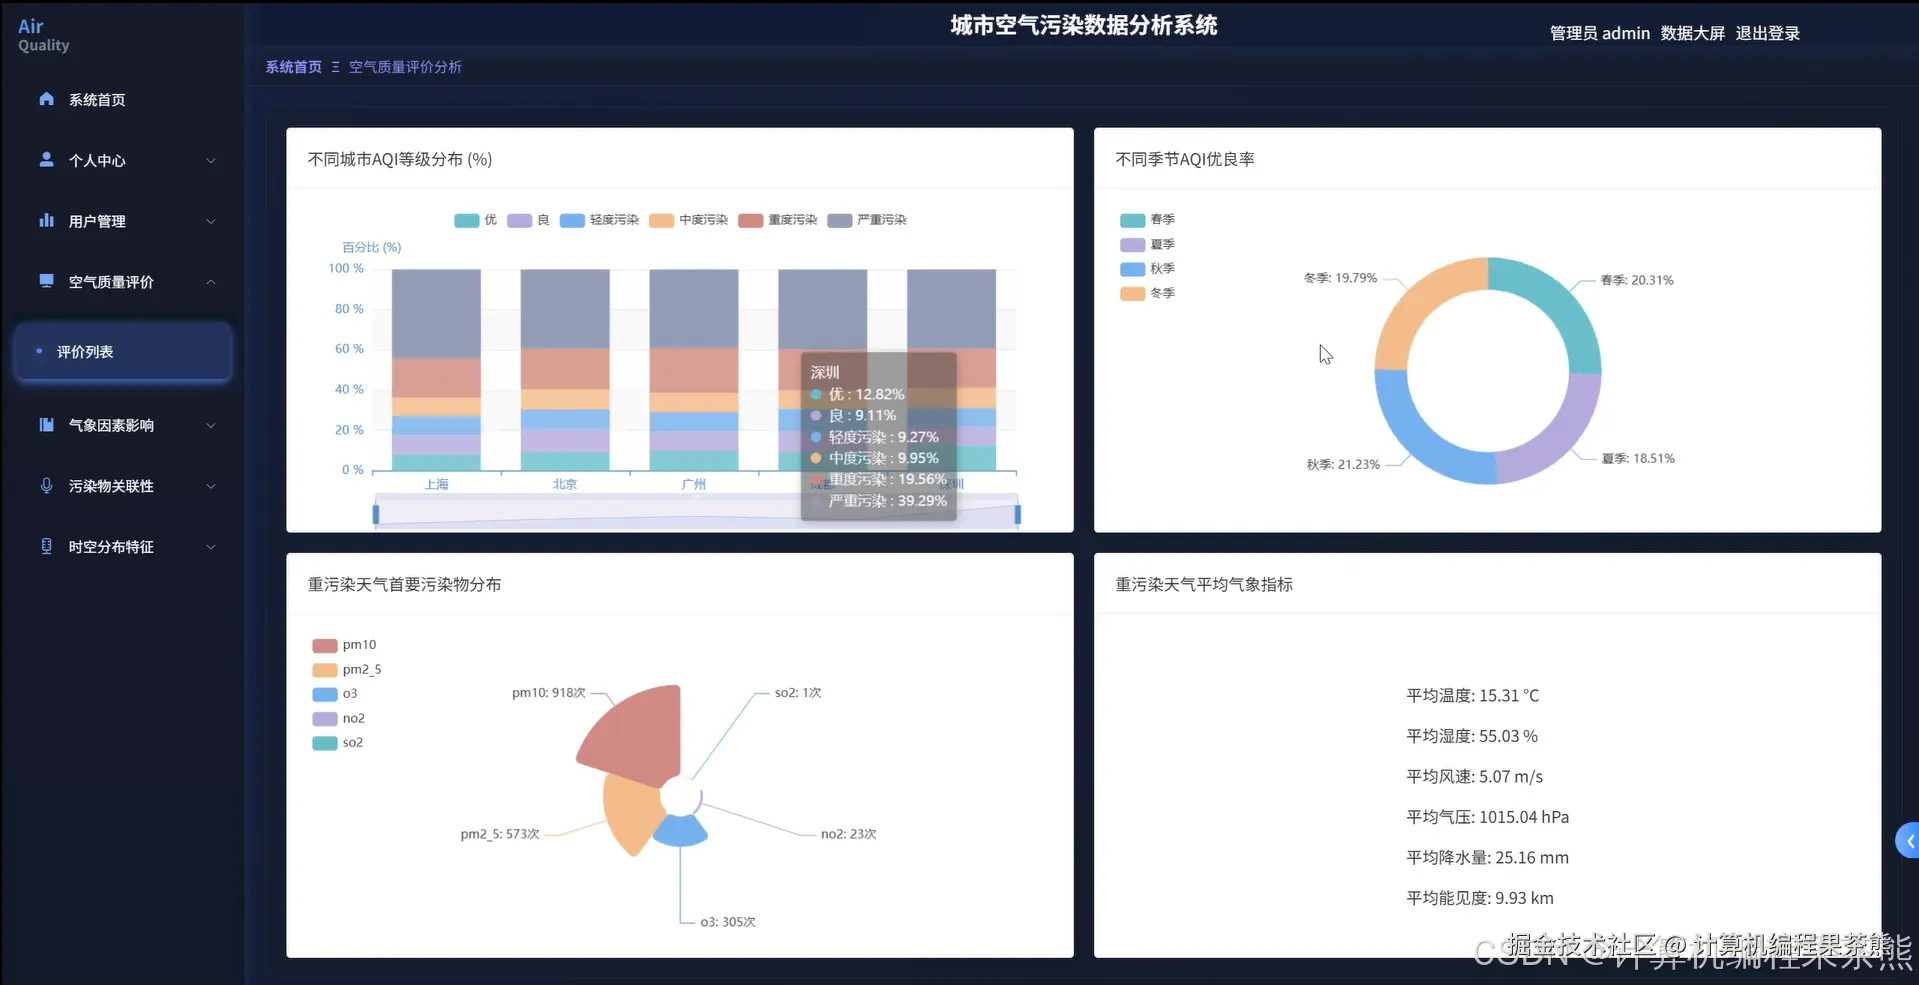Click the 系统首页 breadcrumb link
Screen dimensions: 1919x985
pyautogui.click(x=293, y=67)
